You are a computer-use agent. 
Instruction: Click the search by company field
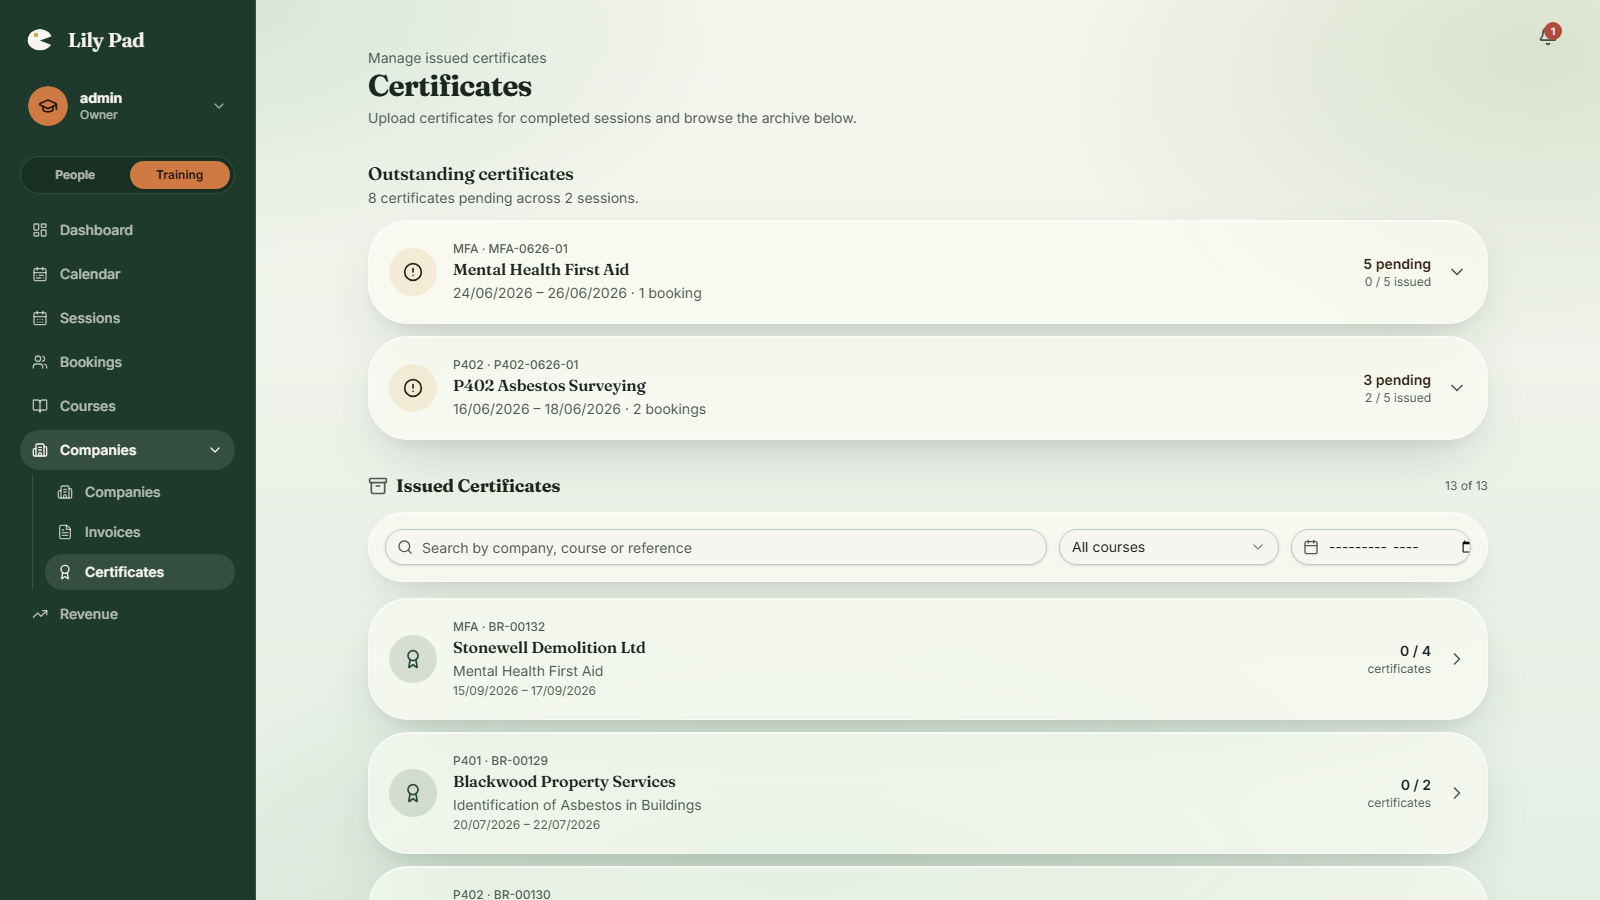pyautogui.click(x=715, y=547)
